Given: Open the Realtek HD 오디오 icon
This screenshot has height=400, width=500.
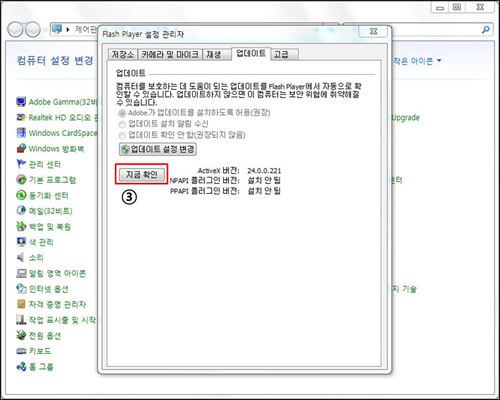Looking at the screenshot, I should (21, 117).
